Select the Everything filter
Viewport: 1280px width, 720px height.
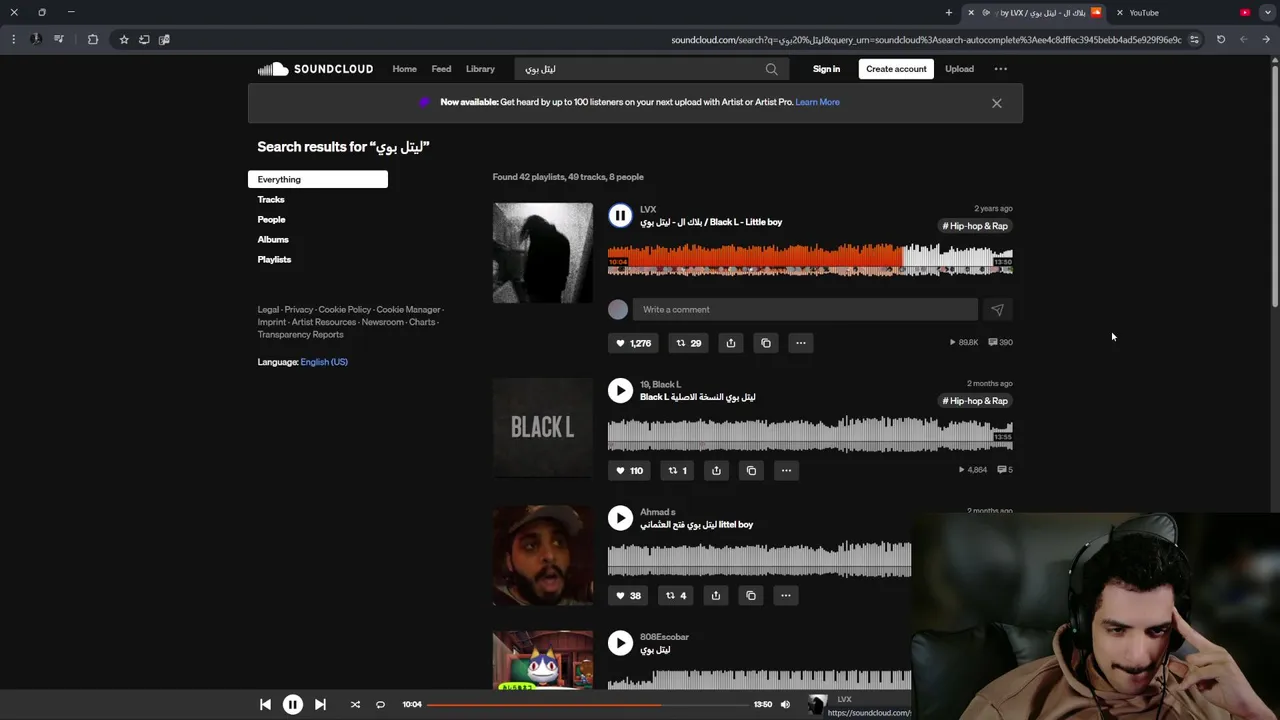point(318,179)
